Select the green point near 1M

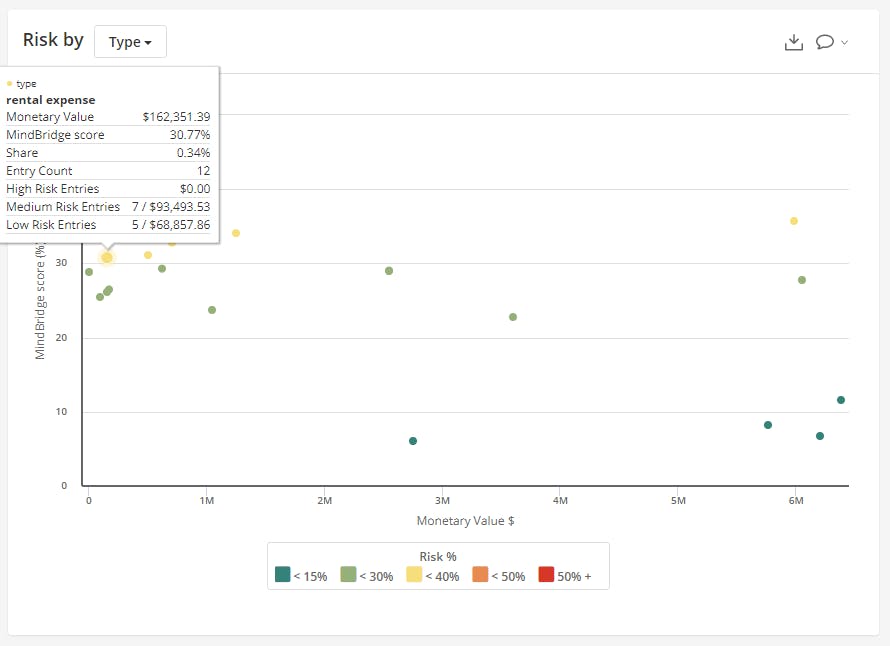212,310
